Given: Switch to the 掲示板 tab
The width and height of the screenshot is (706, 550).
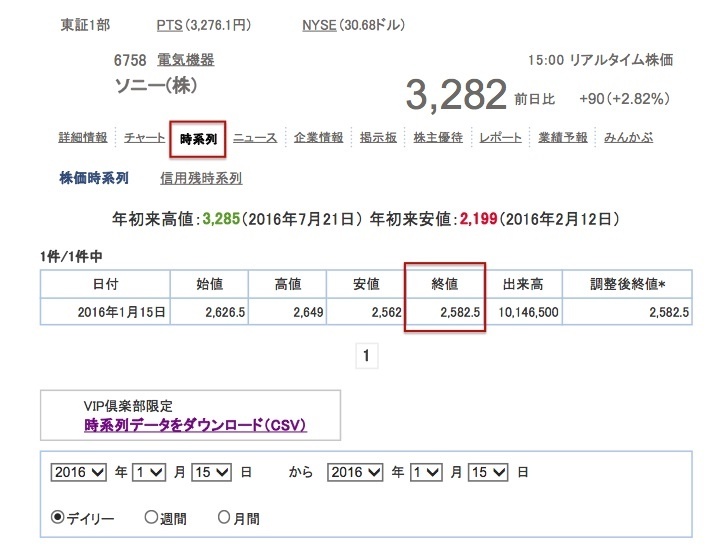Looking at the screenshot, I should (378, 137).
